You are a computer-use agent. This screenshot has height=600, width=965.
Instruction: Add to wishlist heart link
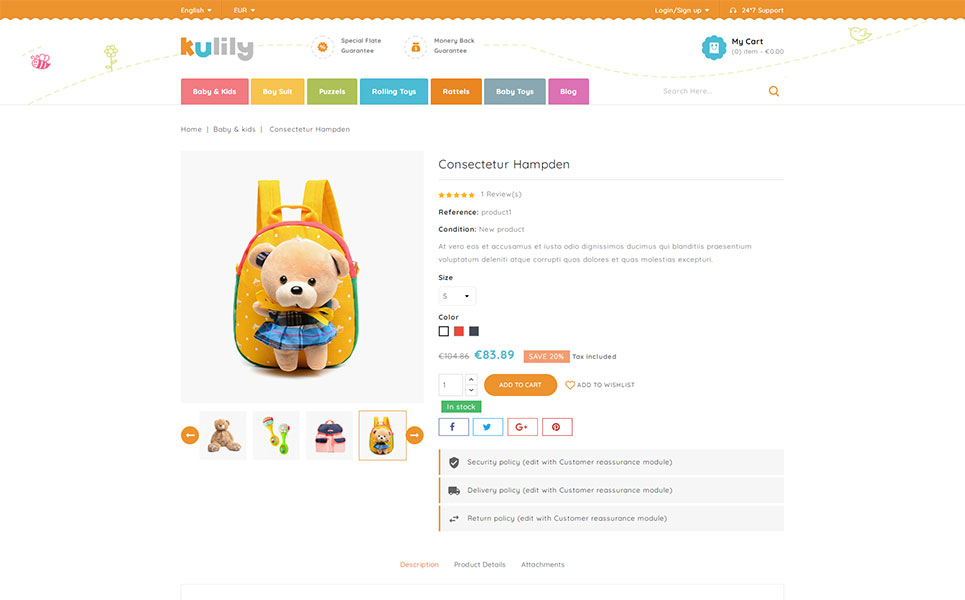[x=599, y=385]
